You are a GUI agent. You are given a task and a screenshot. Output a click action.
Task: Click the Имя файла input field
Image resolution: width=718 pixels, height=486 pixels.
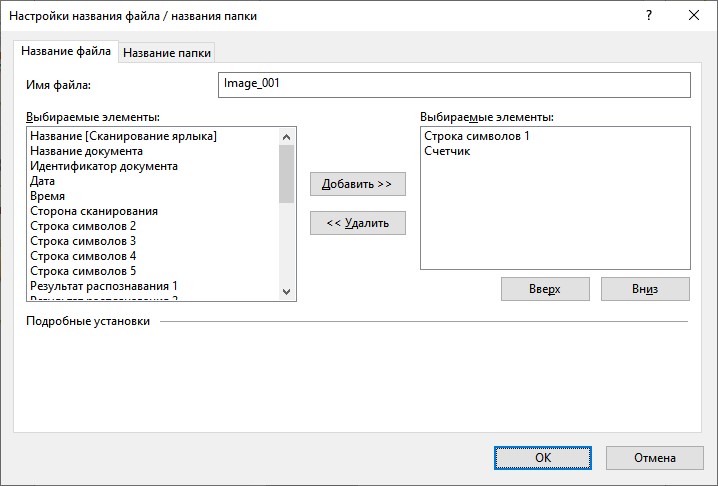[454, 85]
